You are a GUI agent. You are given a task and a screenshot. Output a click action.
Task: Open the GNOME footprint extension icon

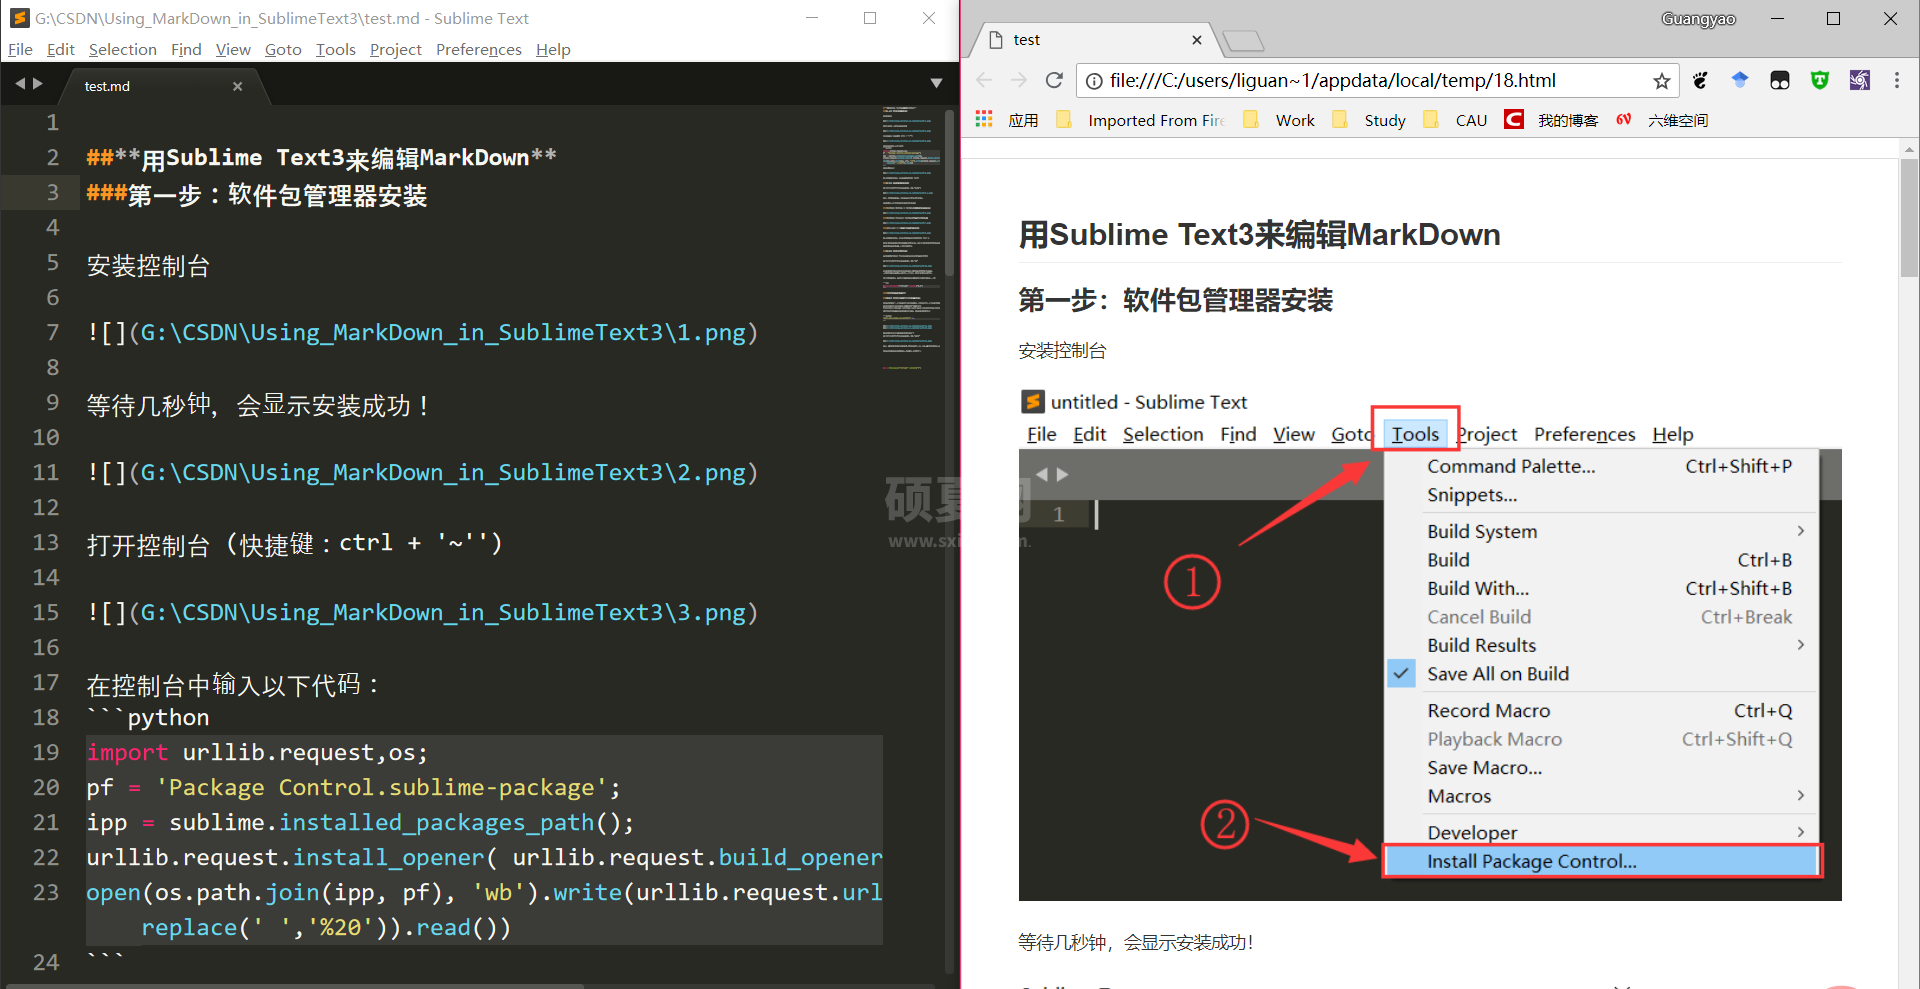point(1700,80)
